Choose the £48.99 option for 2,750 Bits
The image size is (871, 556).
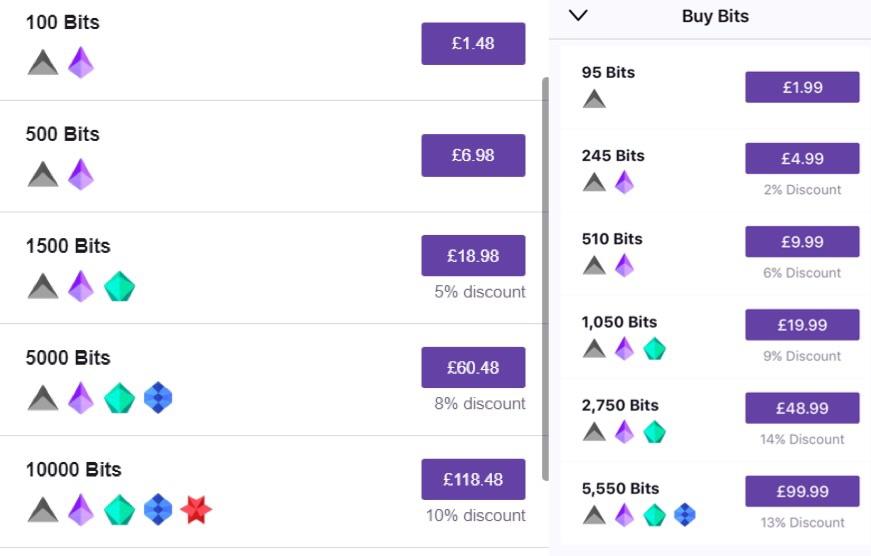[802, 408]
